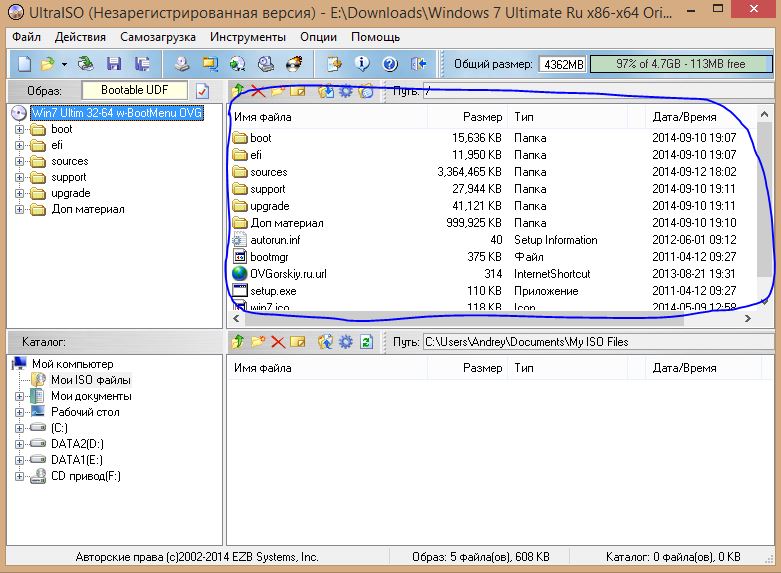Click the Add files toolbar icon

click(x=334, y=64)
